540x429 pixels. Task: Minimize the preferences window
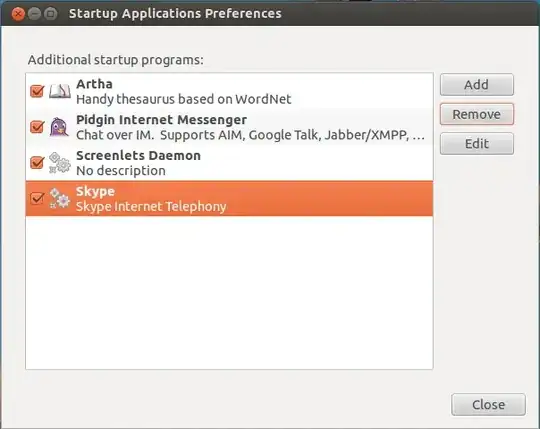tap(34, 14)
